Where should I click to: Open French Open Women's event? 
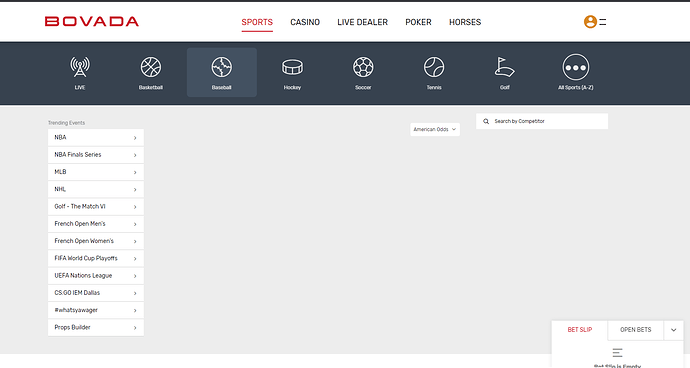(x=96, y=241)
